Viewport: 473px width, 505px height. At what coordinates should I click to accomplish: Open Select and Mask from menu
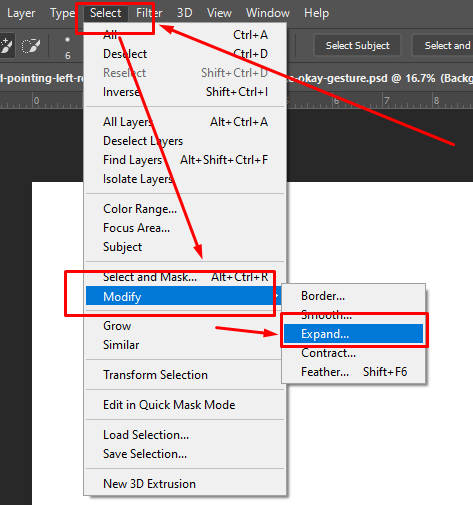coord(185,277)
